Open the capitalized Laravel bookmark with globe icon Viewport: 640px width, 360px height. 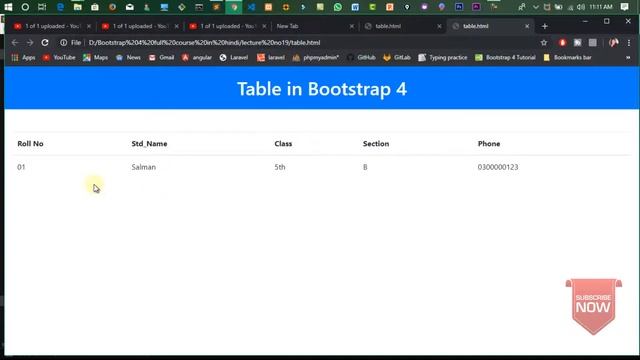tap(233, 58)
